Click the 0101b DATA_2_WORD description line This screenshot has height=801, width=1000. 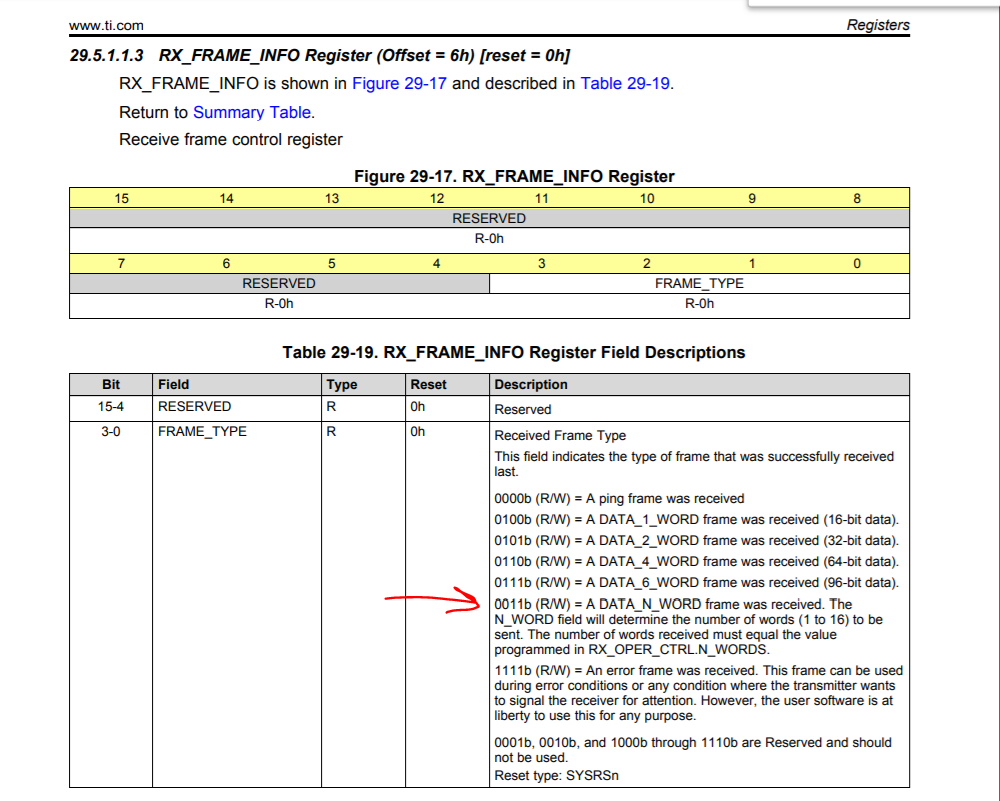[x=696, y=541]
